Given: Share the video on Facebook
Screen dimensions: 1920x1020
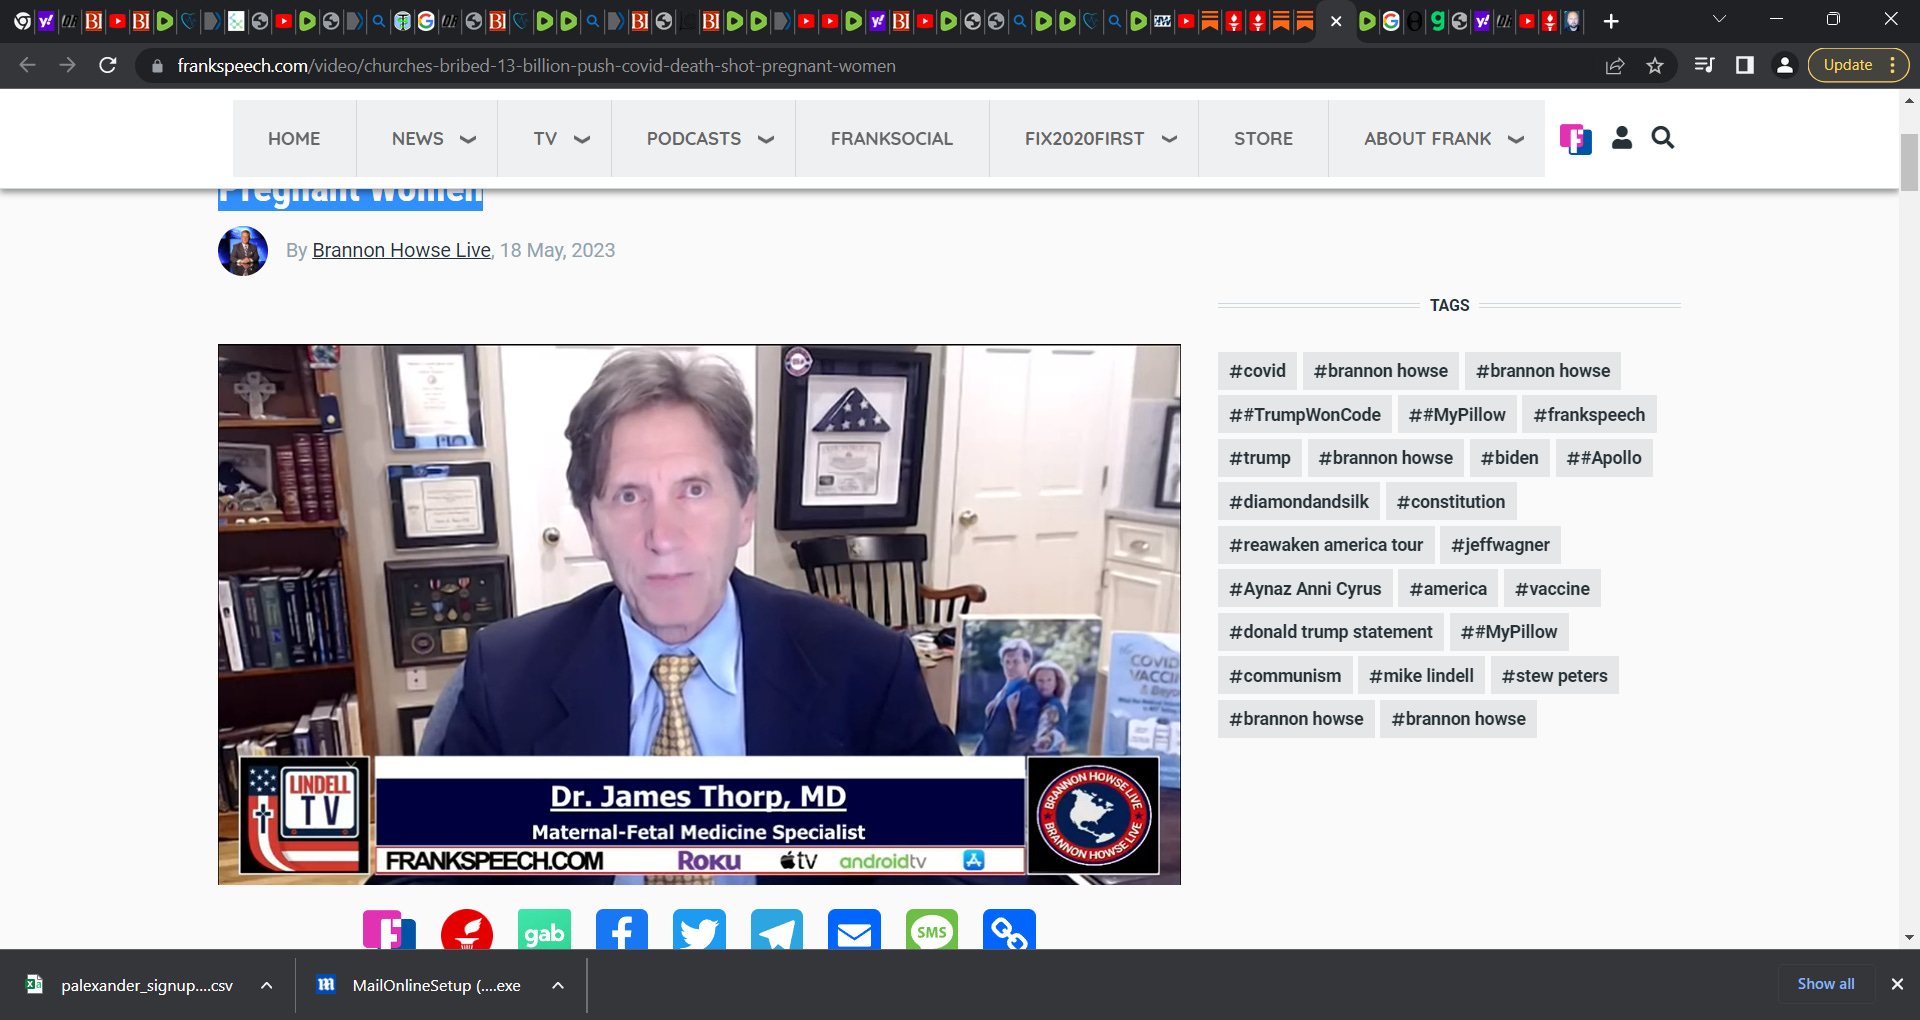Looking at the screenshot, I should click(621, 934).
